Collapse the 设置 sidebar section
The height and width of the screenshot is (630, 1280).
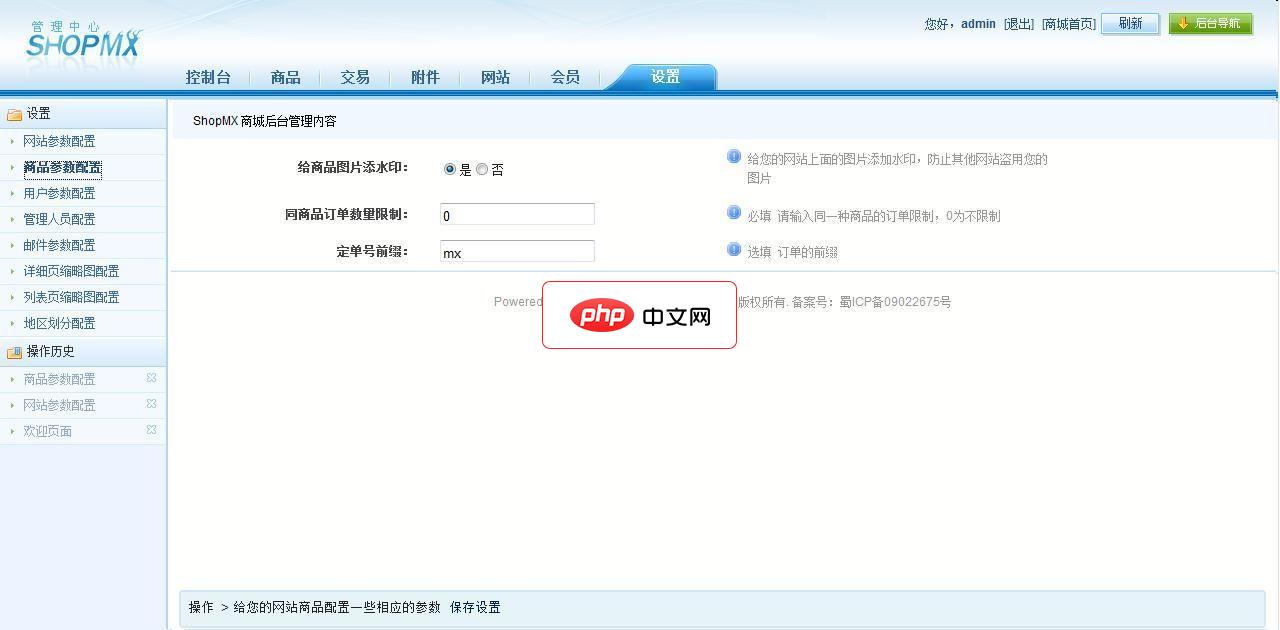(x=35, y=113)
